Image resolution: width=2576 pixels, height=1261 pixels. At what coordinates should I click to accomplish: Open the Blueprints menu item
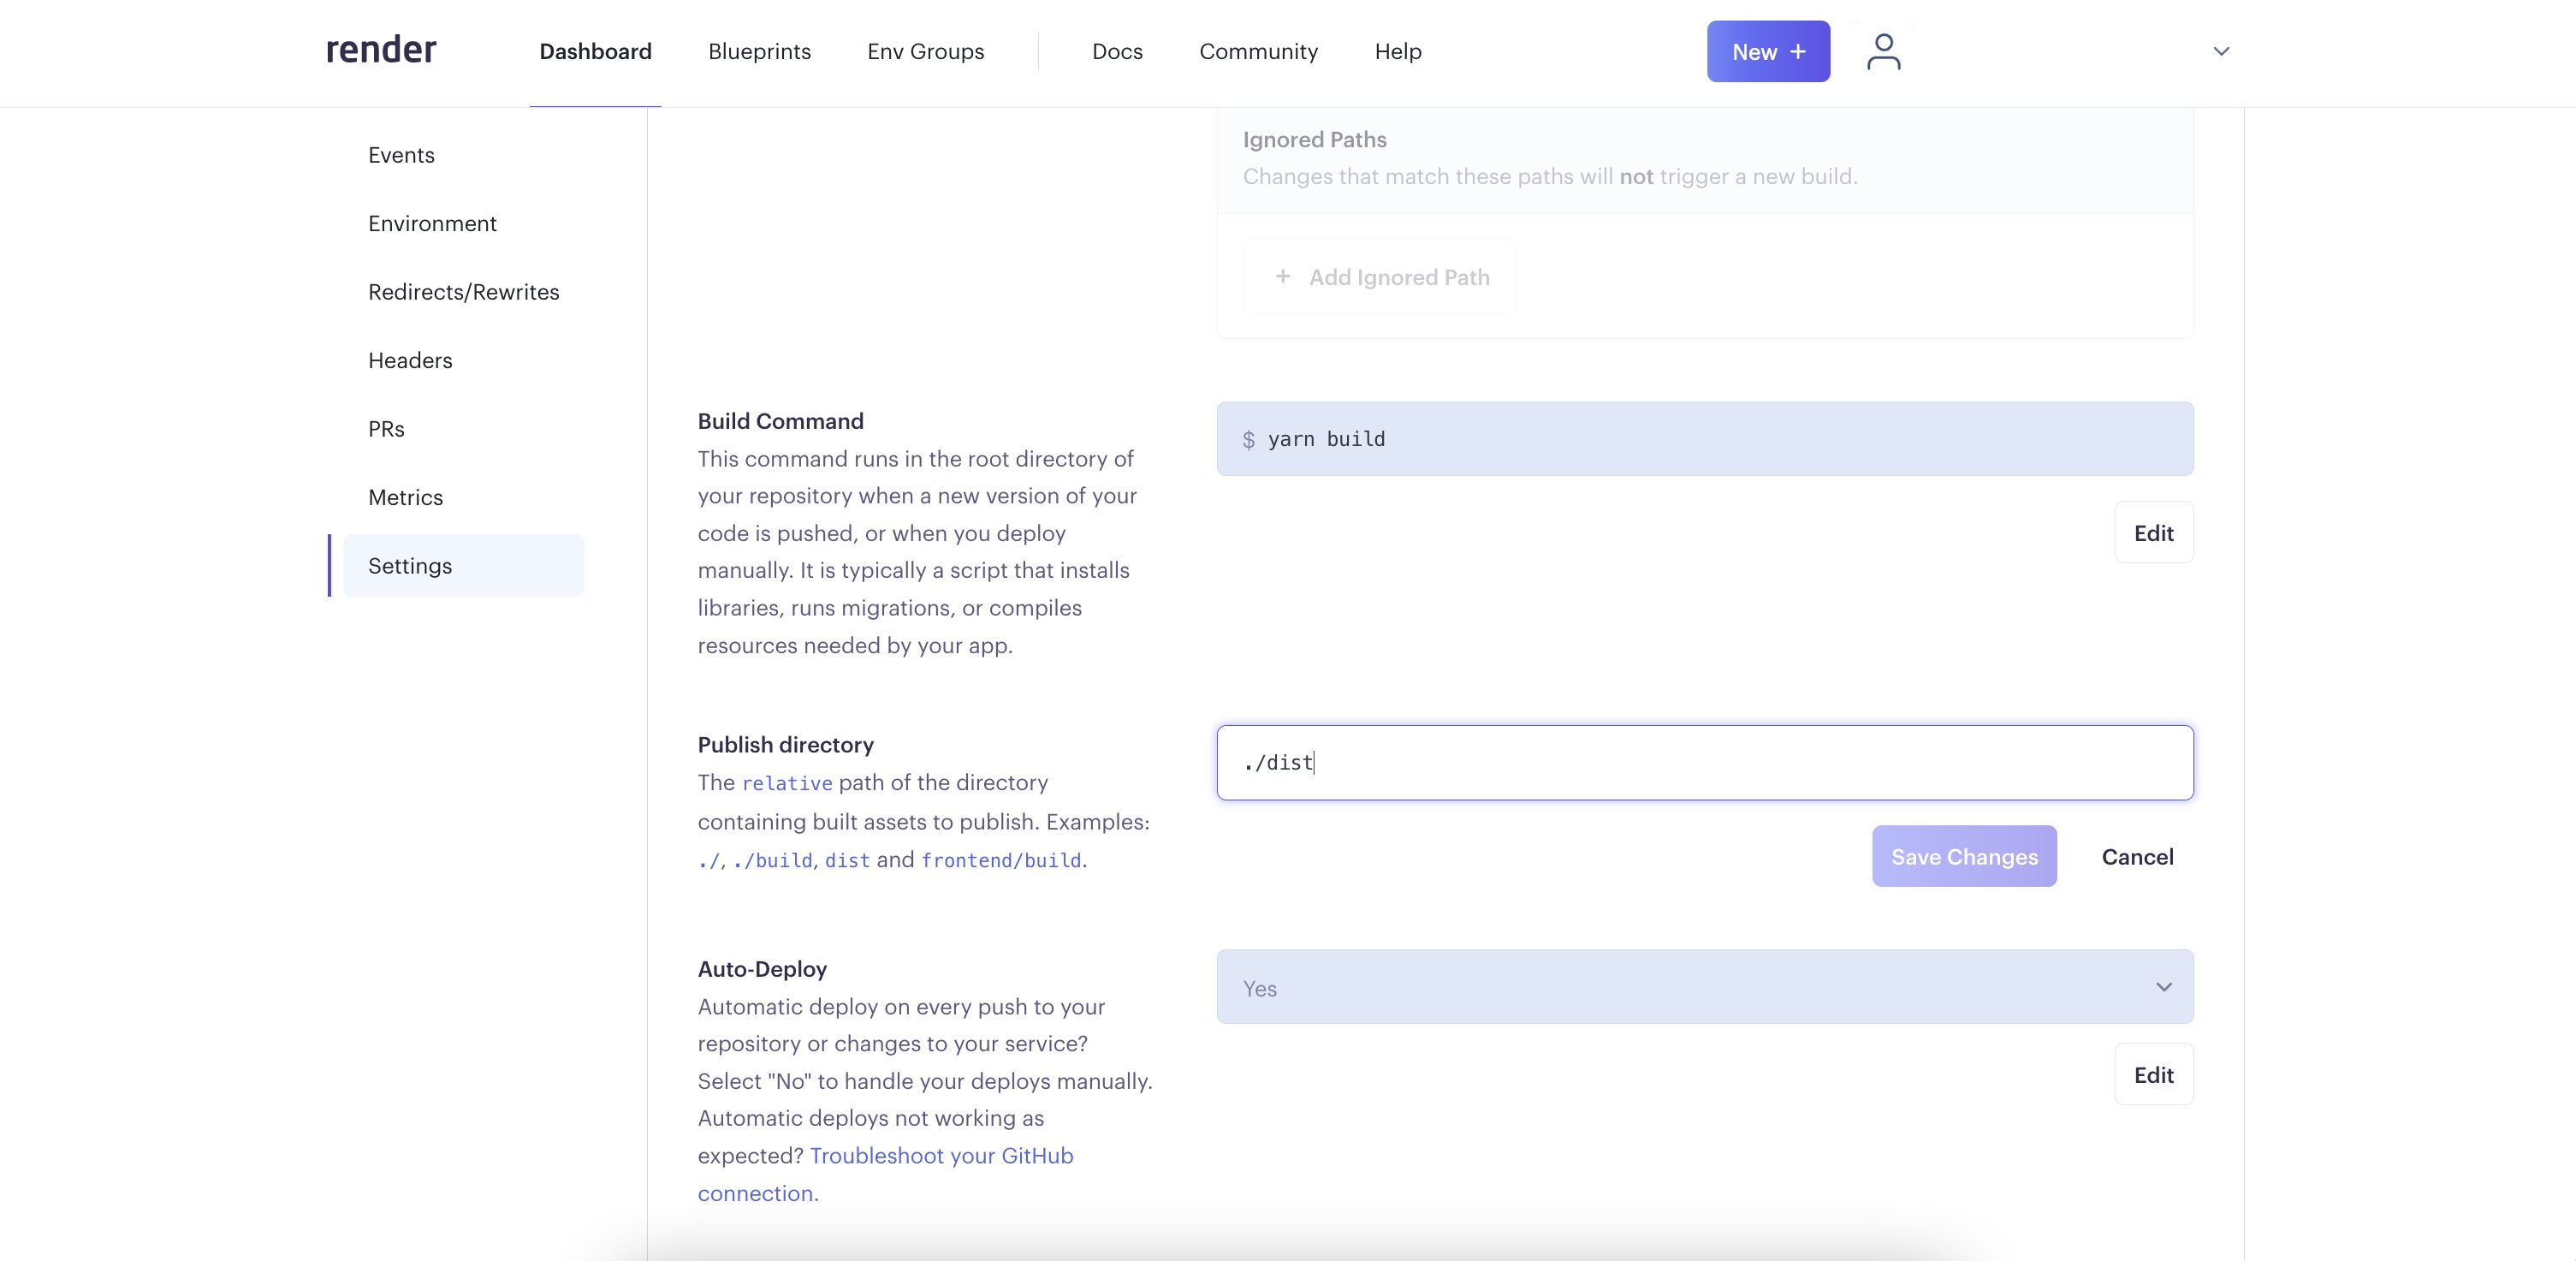tap(759, 51)
